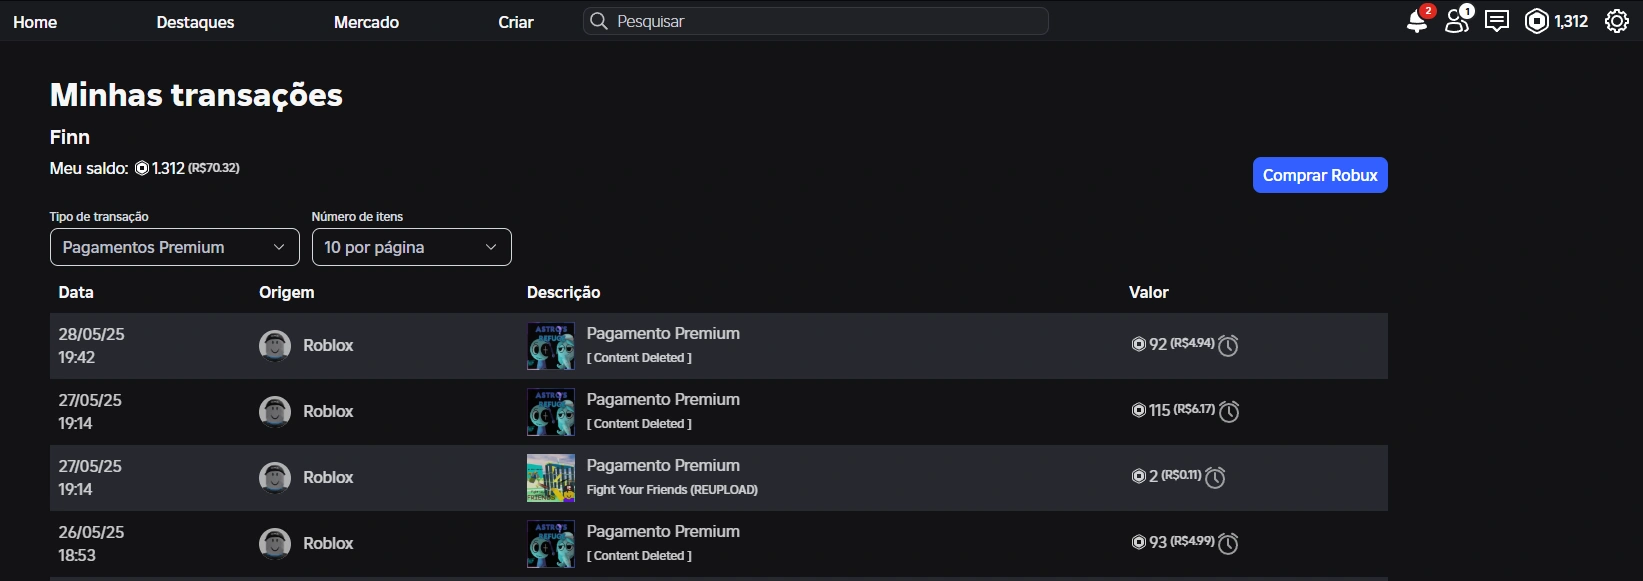Click the pending clock icon beside 92 Robux
The height and width of the screenshot is (581, 1643).
coord(1229,345)
